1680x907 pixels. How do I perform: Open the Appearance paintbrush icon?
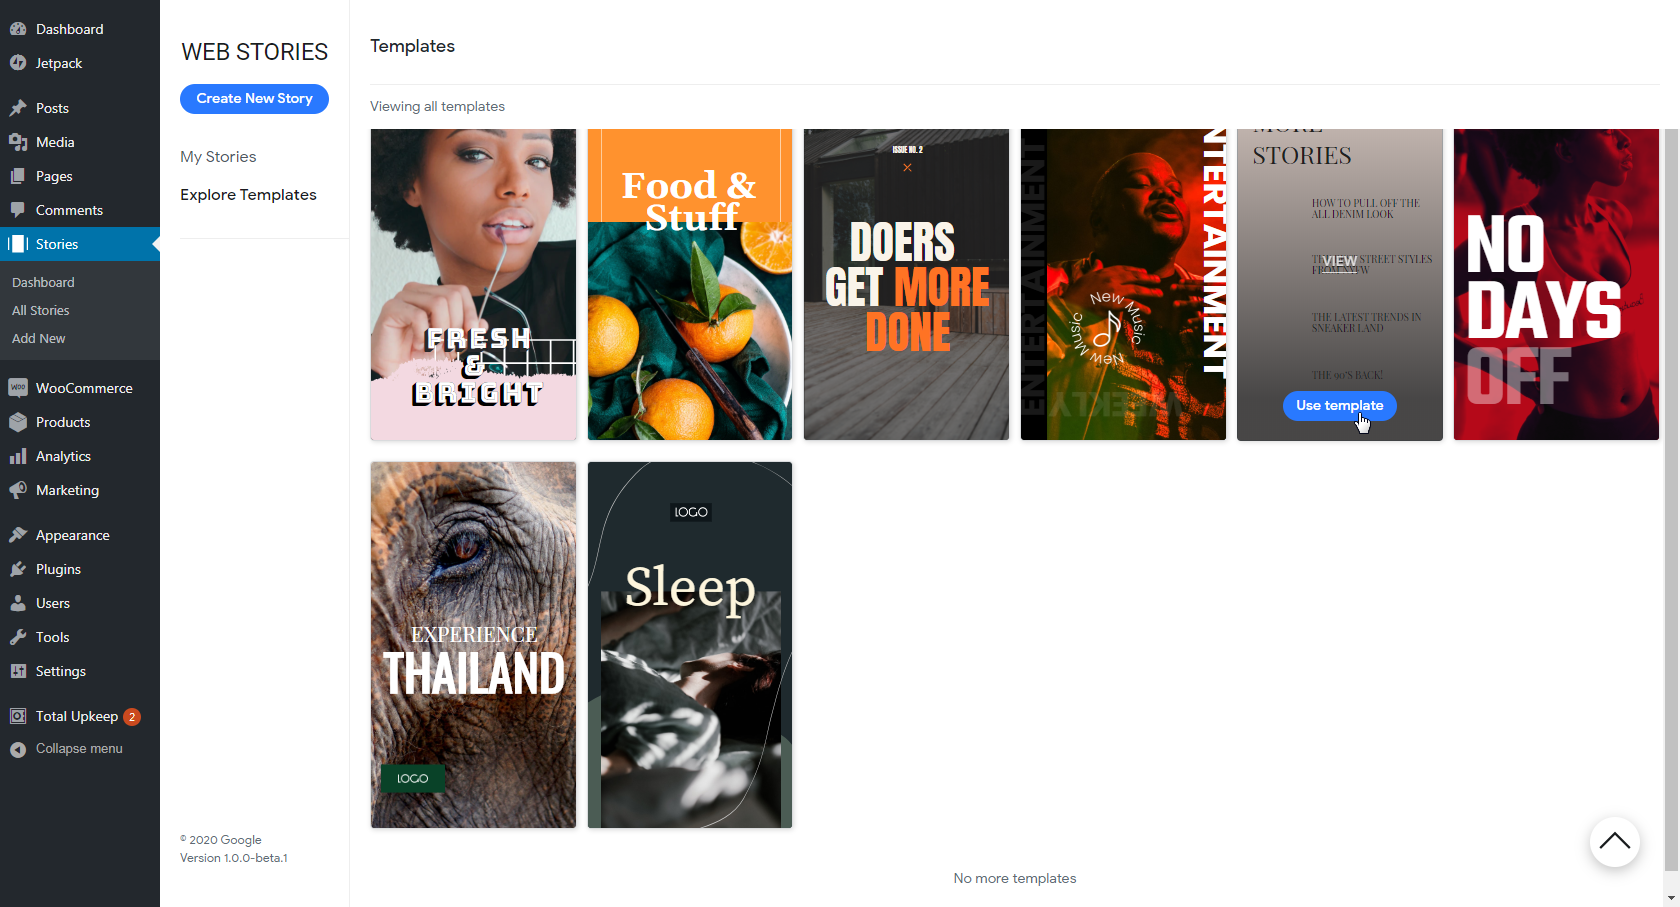point(18,535)
